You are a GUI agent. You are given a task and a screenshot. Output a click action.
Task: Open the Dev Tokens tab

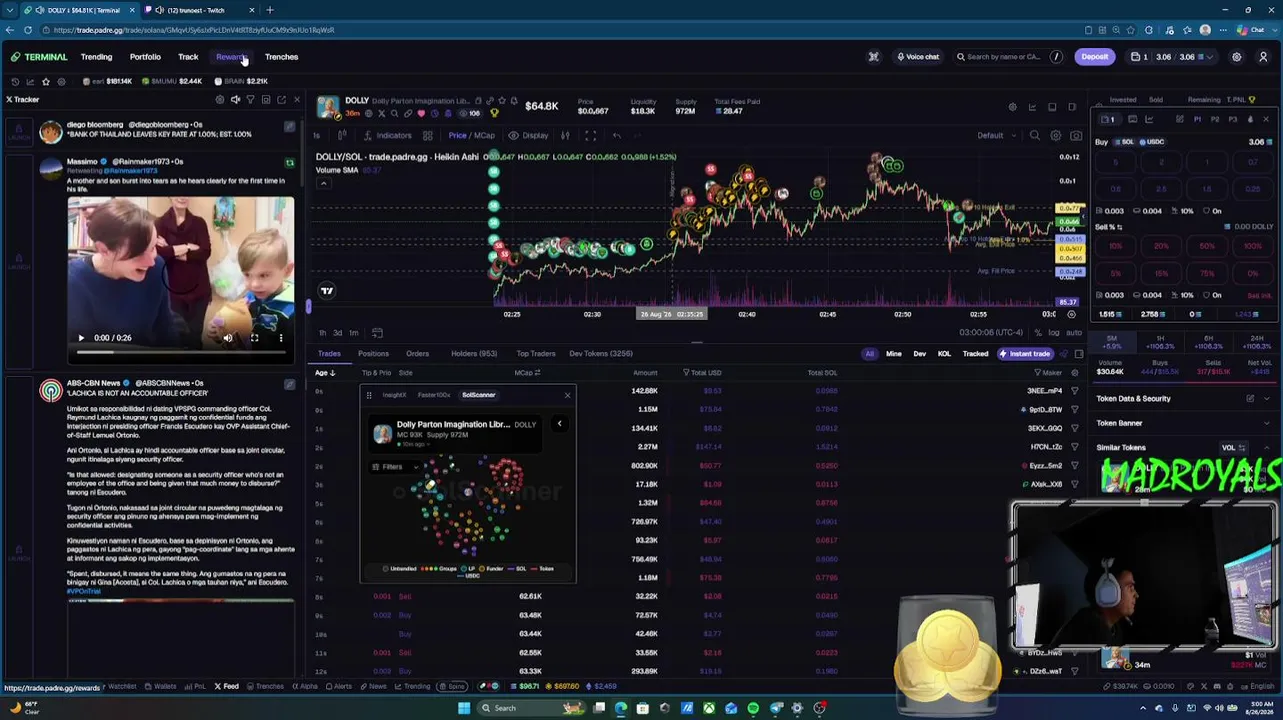pyautogui.click(x=601, y=354)
